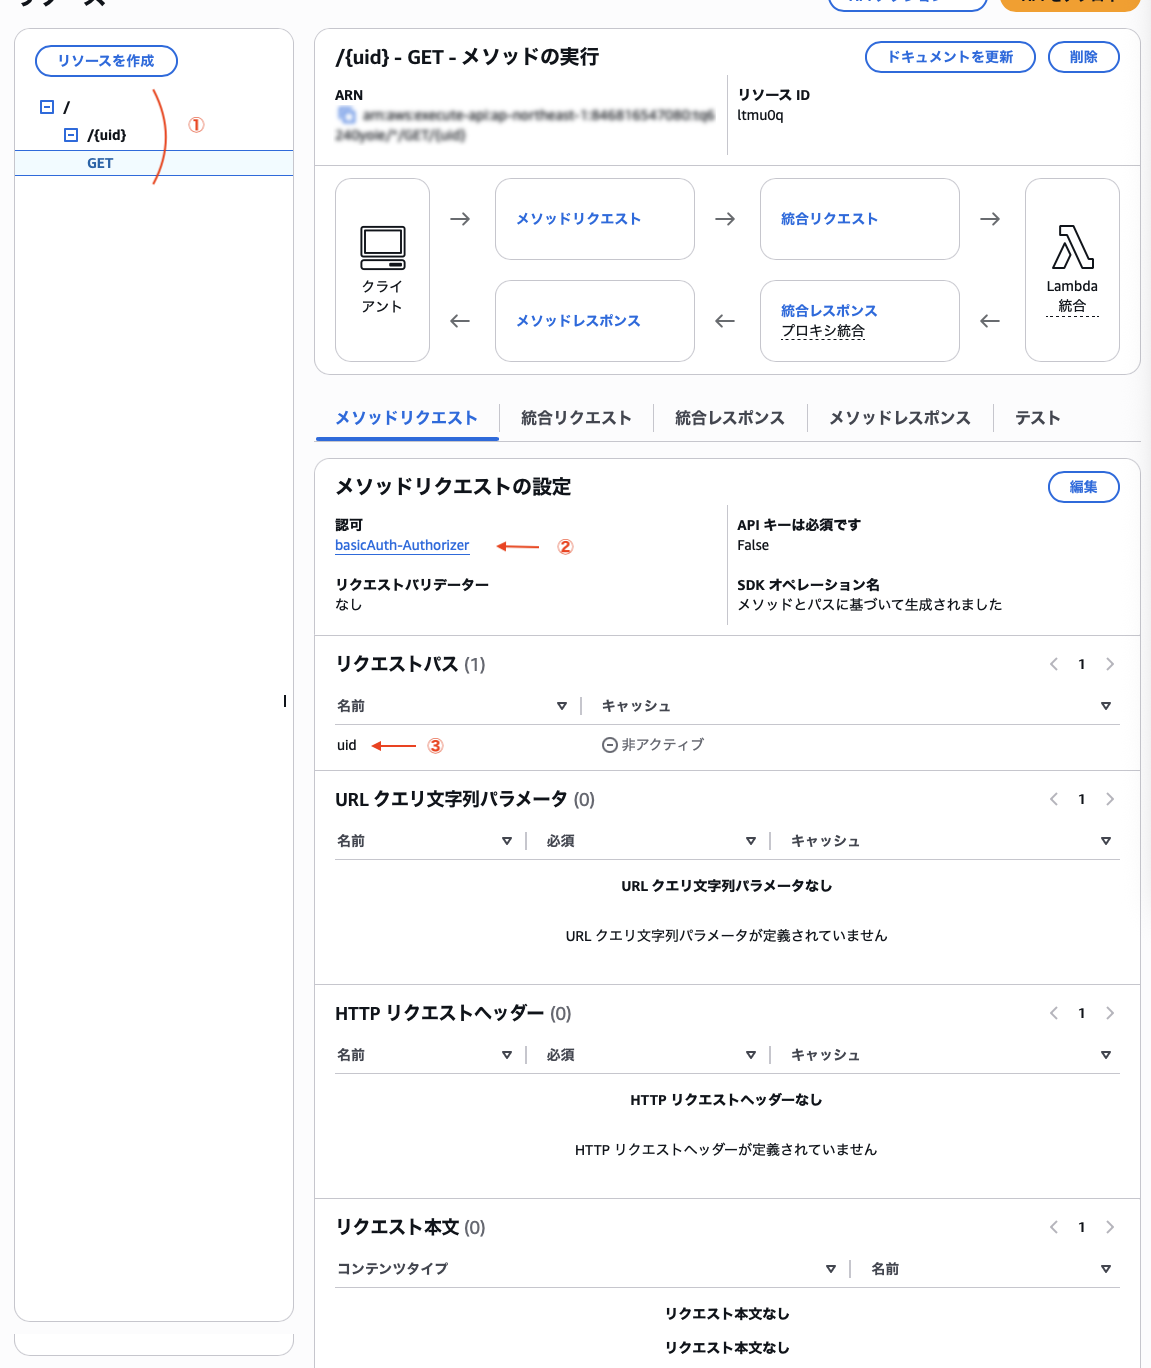Screen dimensions: 1151x1368
Task: Select the GET method in resource tree
Action: [x=100, y=163]
